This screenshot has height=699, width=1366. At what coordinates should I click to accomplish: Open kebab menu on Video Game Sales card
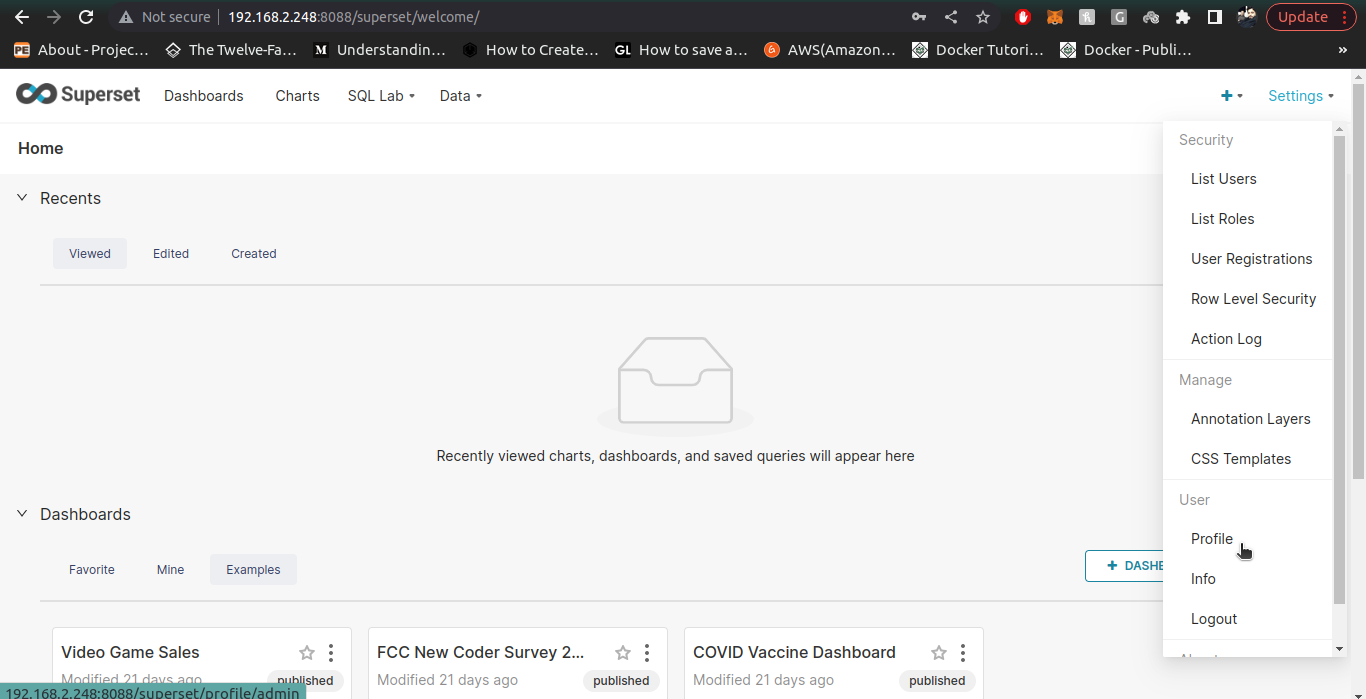pos(331,652)
